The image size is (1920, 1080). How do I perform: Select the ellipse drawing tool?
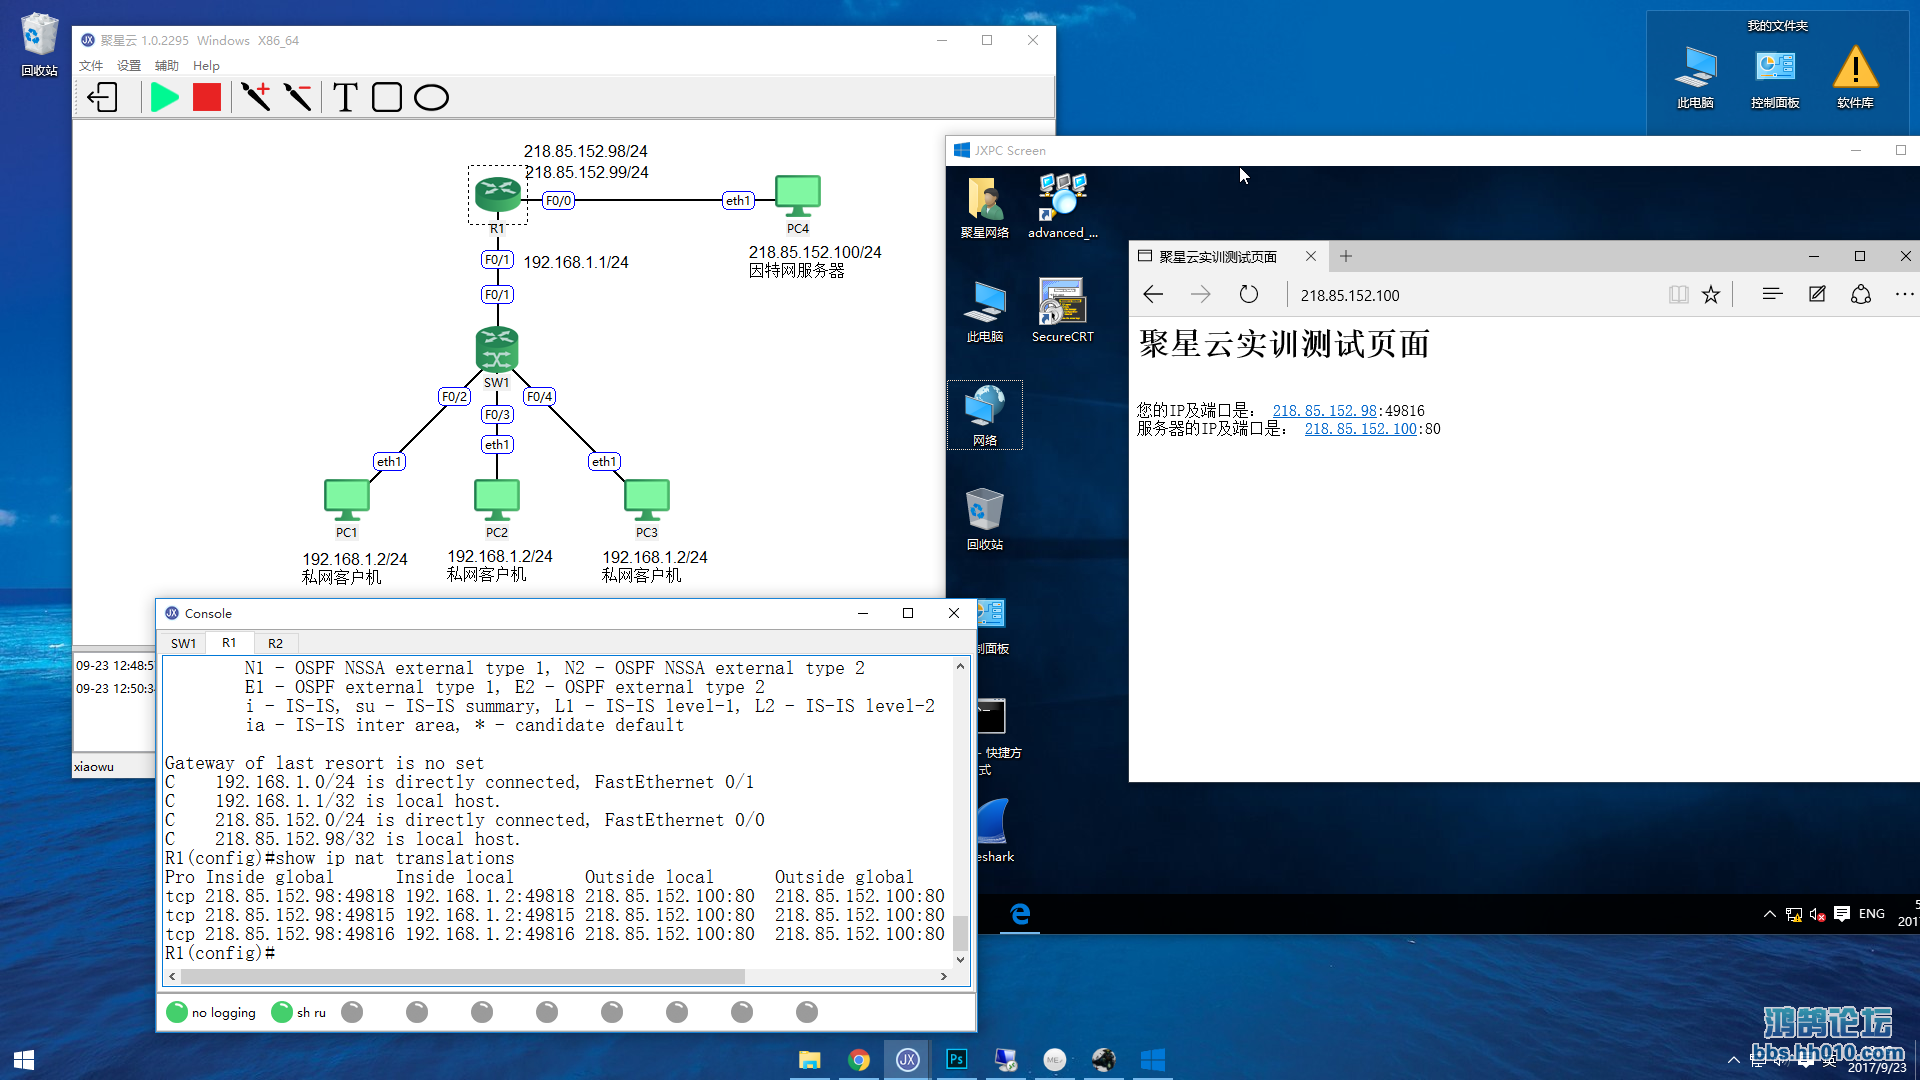click(x=431, y=97)
